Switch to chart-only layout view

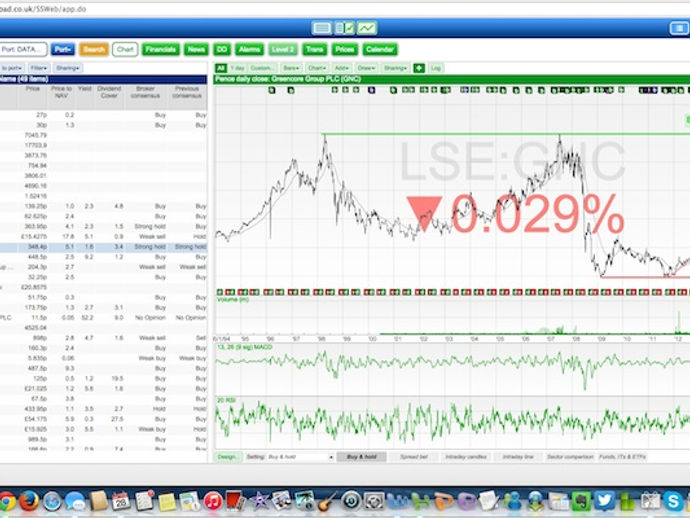(x=367, y=28)
